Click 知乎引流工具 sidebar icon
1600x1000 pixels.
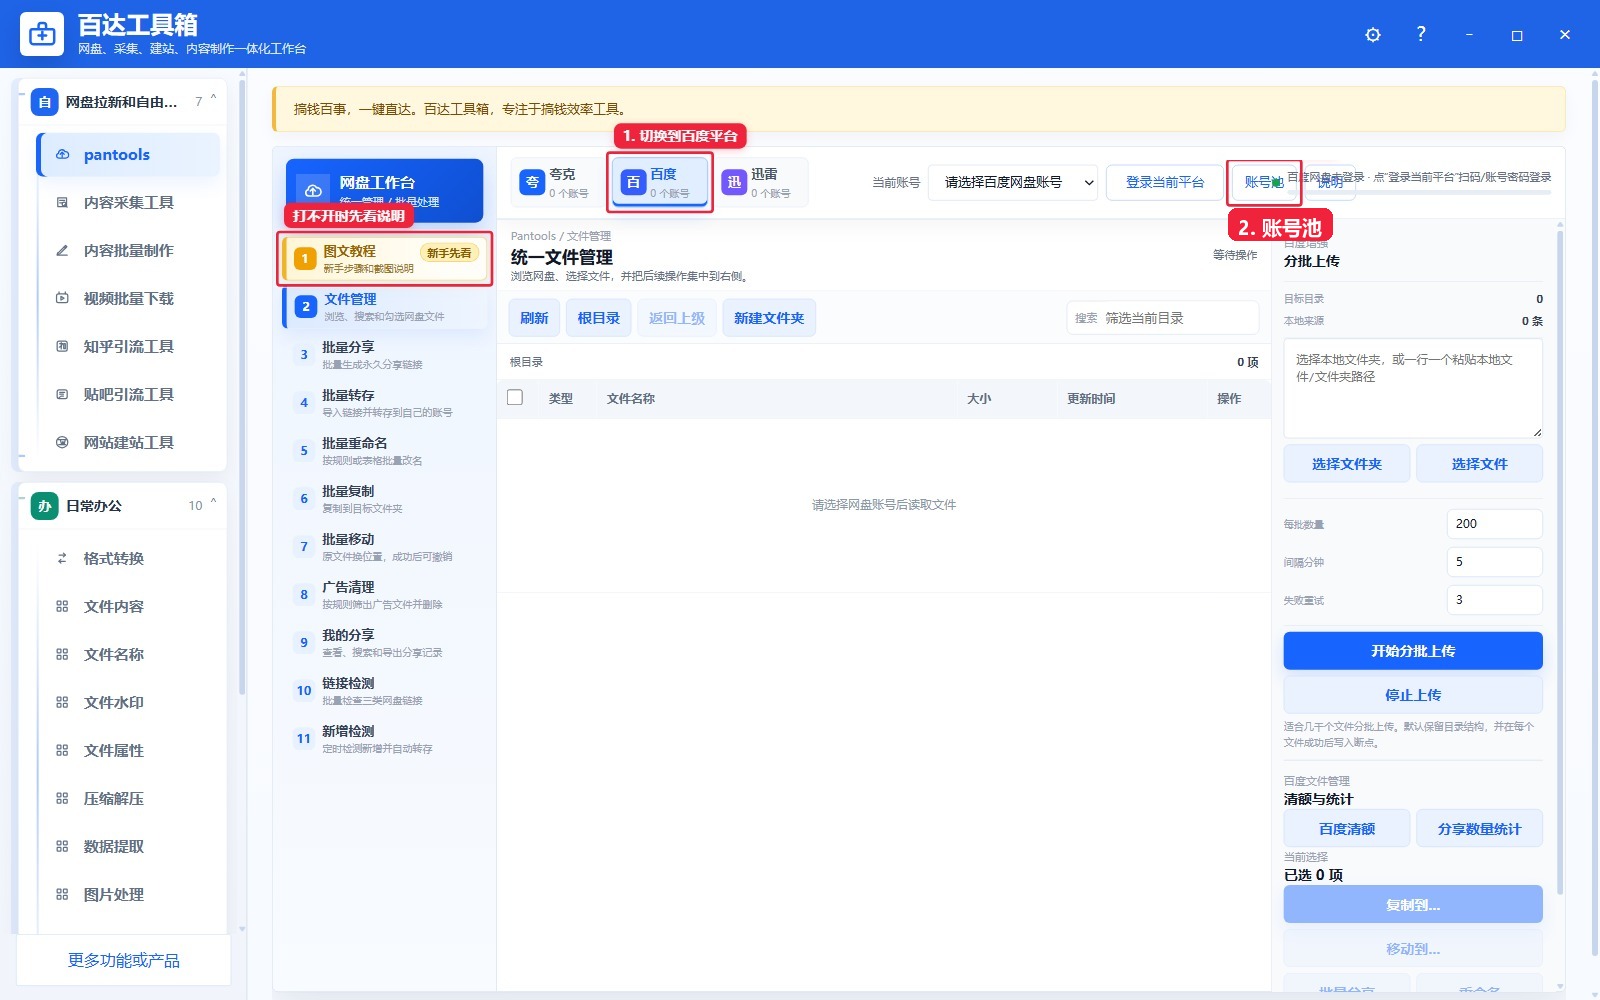pos(62,347)
